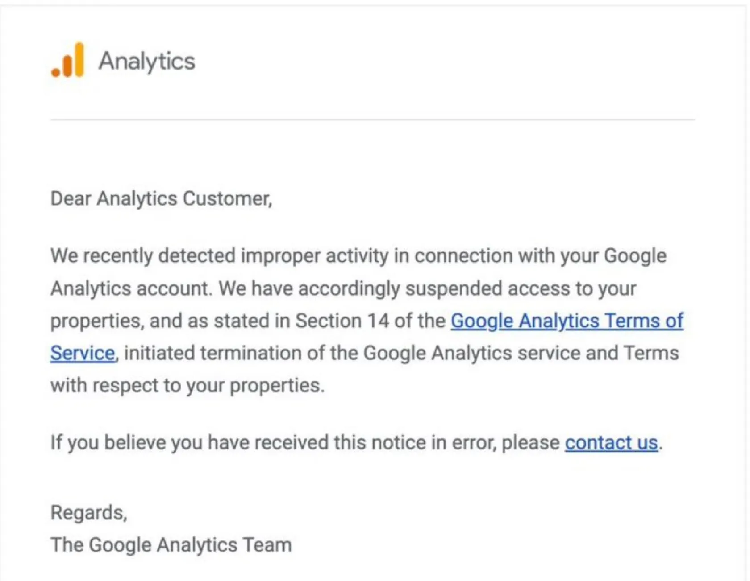
Task: Open the "contact us" link
Action: tap(611, 443)
